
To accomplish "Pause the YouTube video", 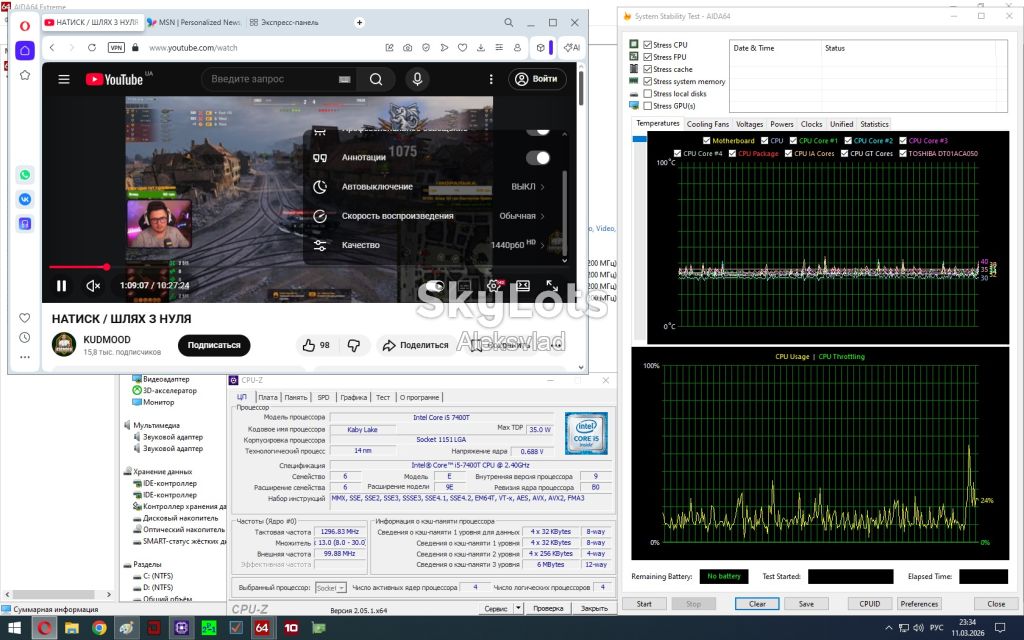I will [61, 285].
